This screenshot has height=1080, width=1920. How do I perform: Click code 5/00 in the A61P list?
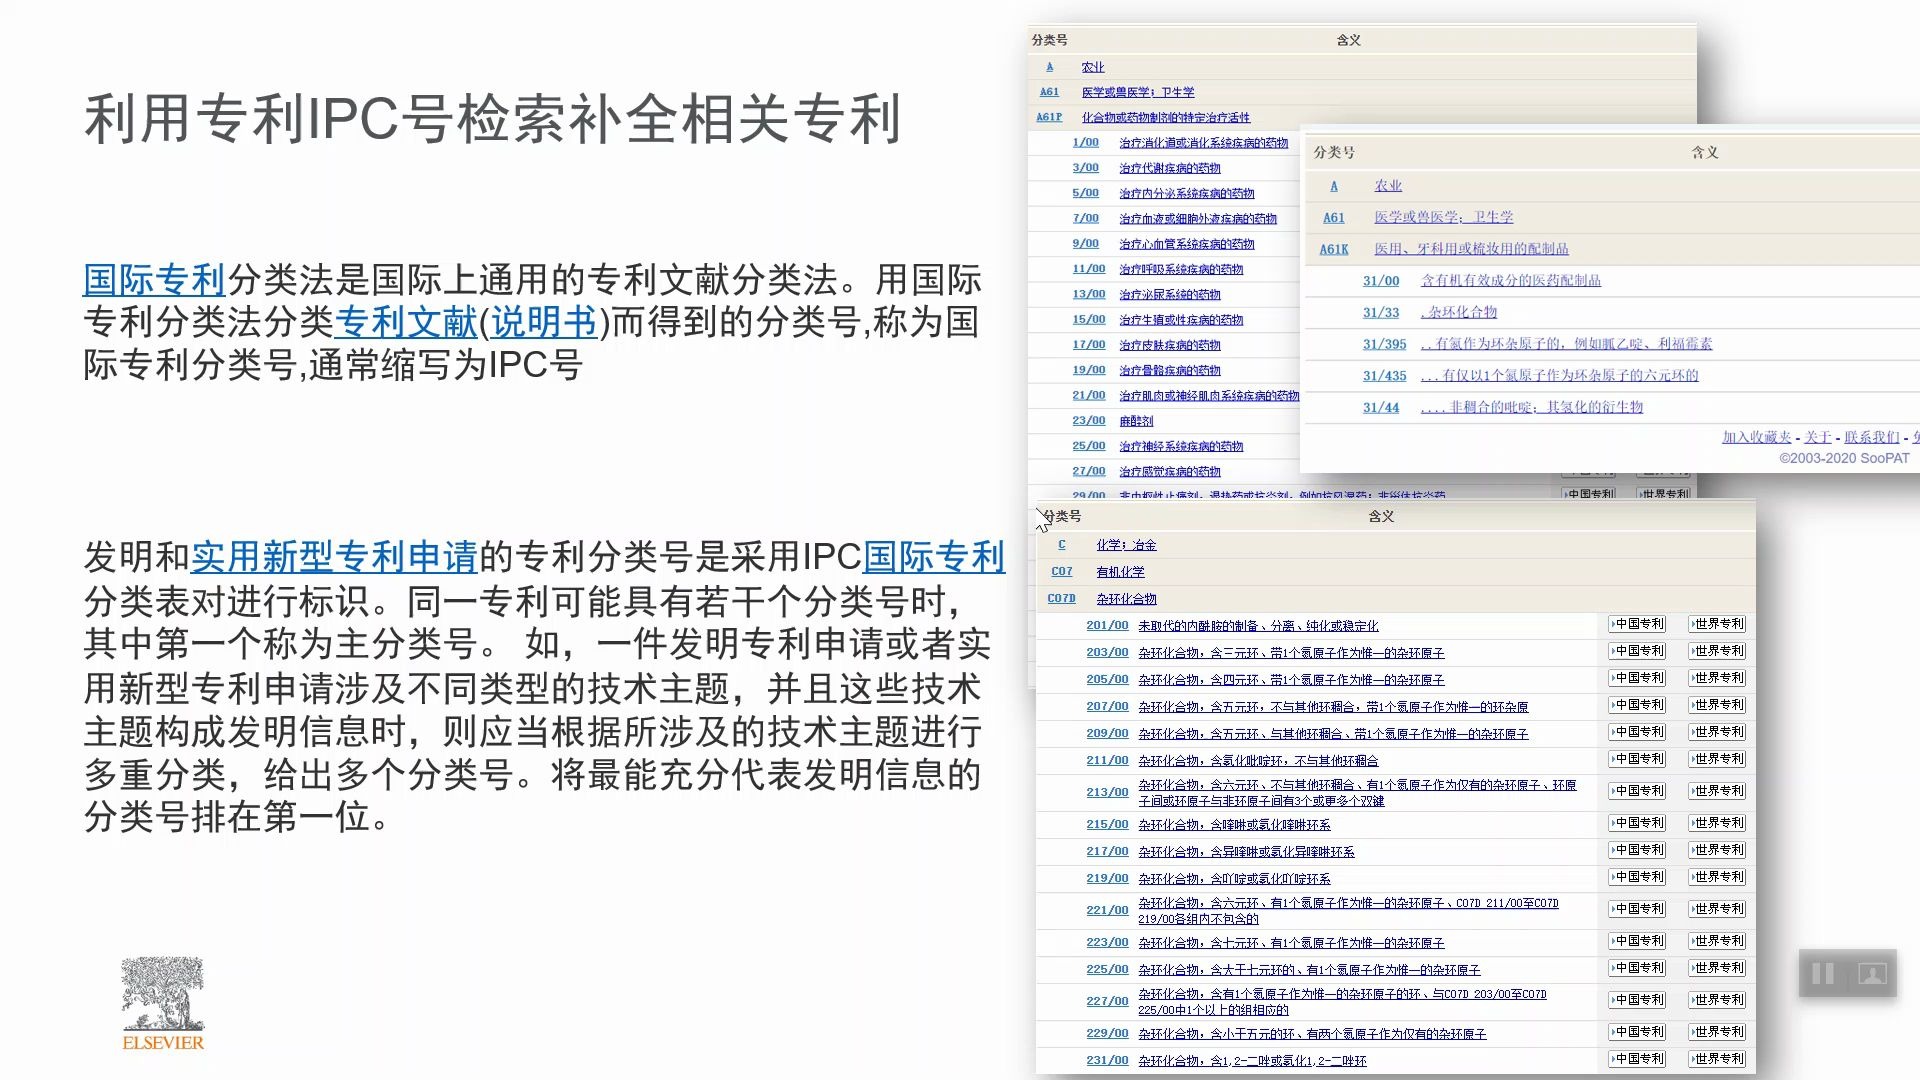1085,193
